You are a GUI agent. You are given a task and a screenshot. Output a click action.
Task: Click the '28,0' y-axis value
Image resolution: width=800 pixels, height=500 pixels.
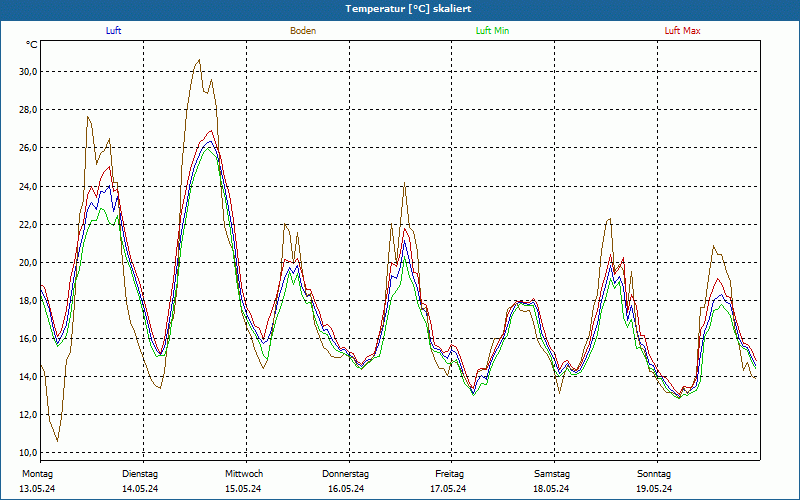pos(28,110)
